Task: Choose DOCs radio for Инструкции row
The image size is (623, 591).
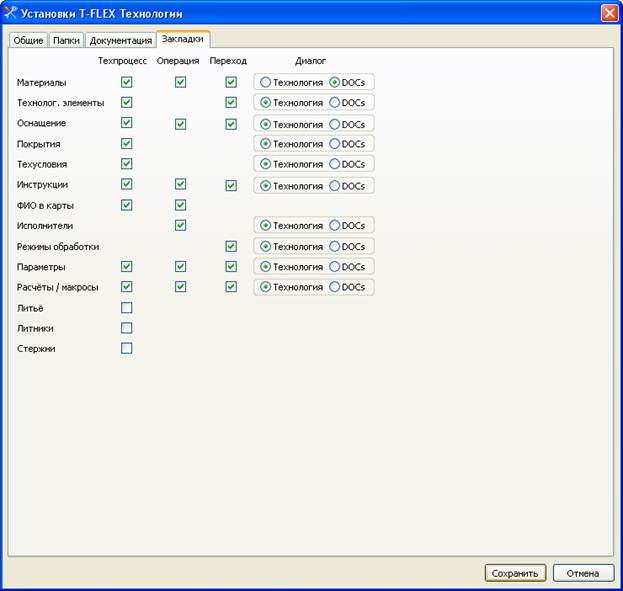Action: (x=335, y=185)
